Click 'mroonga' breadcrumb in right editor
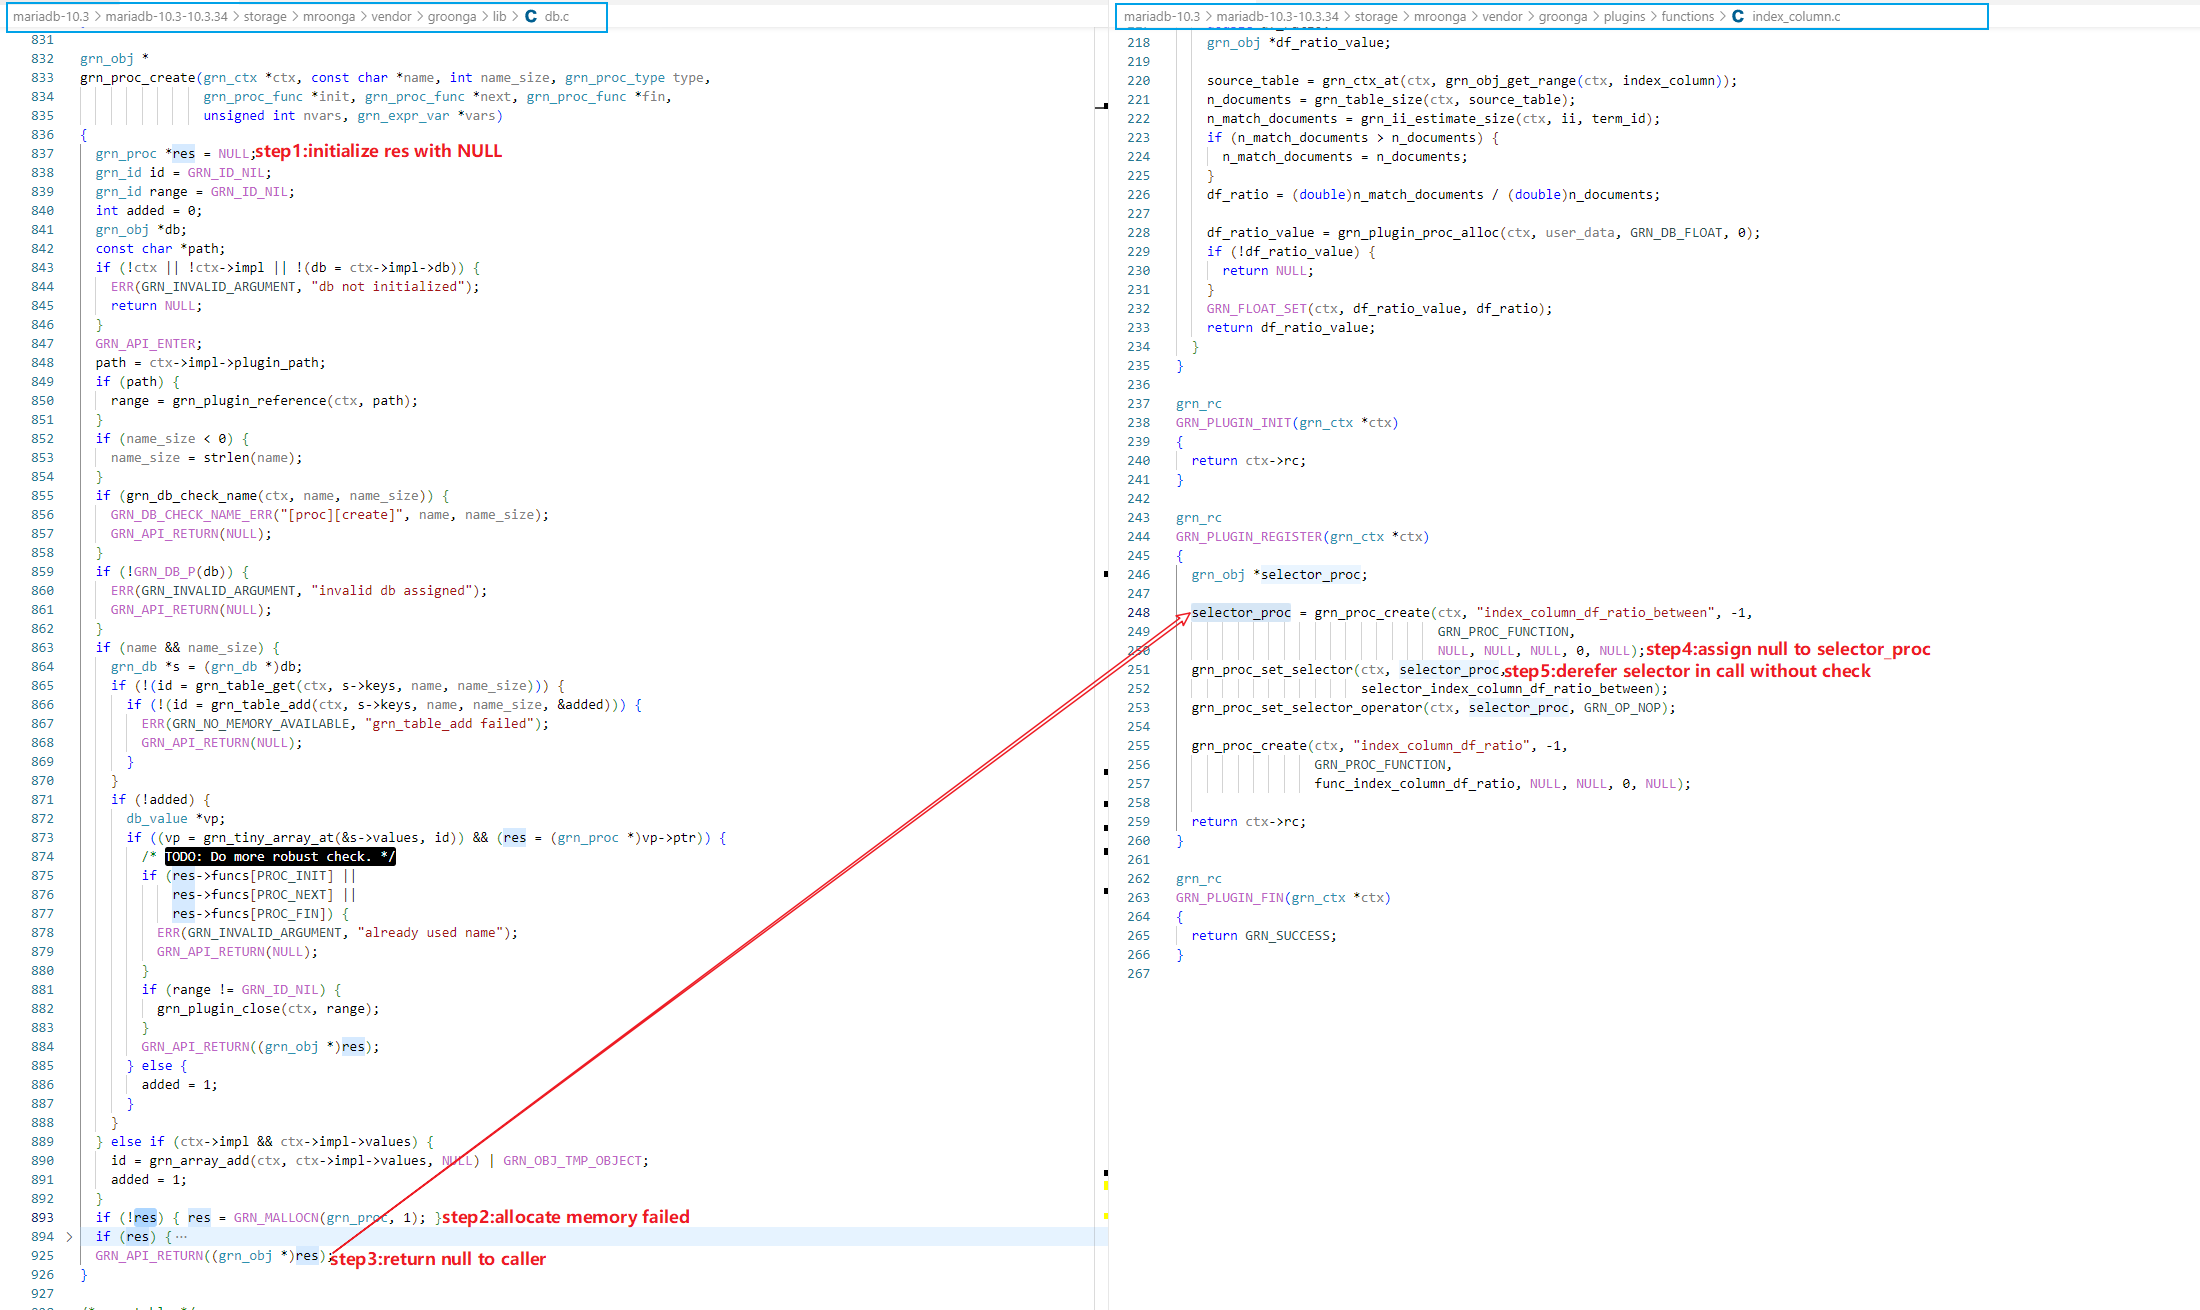This screenshot has width=2200, height=1310. [1440, 16]
